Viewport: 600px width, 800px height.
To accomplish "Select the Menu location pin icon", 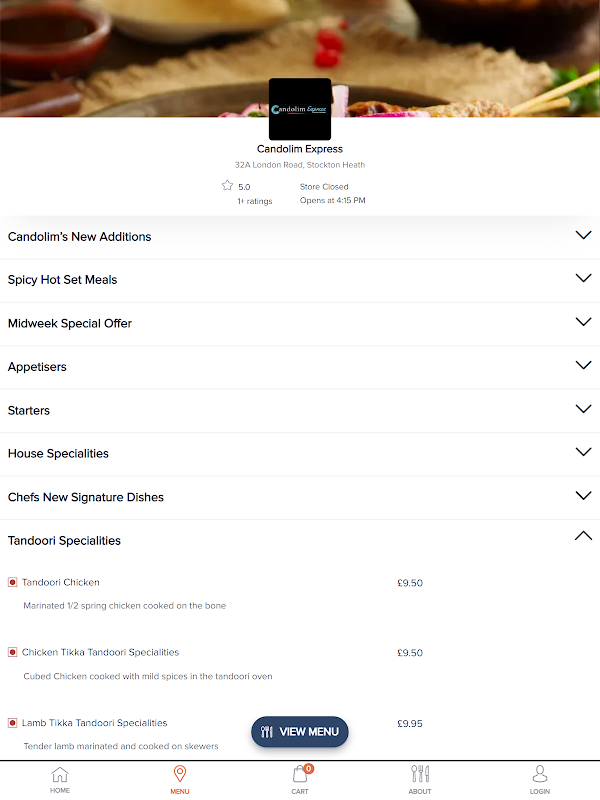I will point(180,774).
